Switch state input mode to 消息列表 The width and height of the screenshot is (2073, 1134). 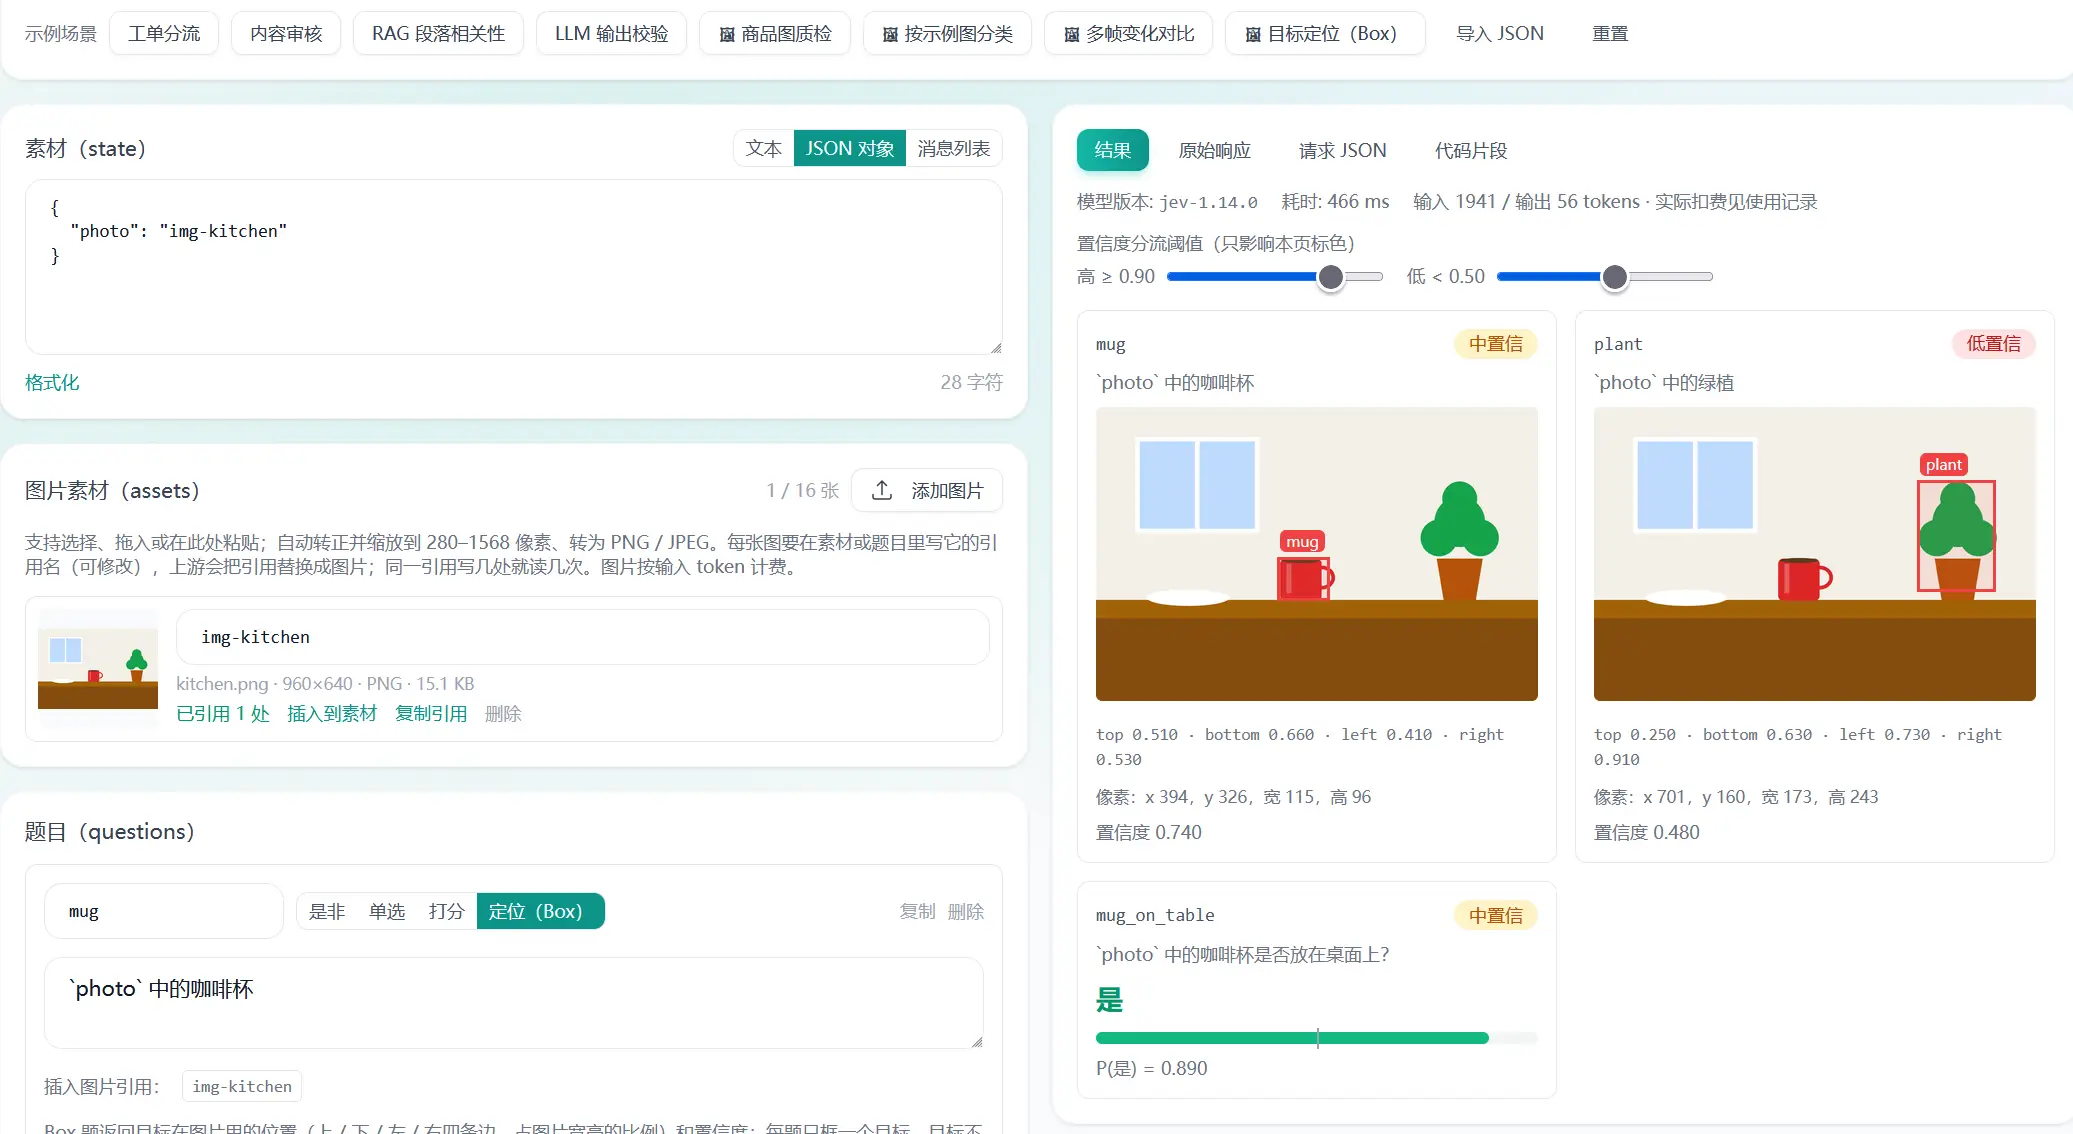click(953, 148)
